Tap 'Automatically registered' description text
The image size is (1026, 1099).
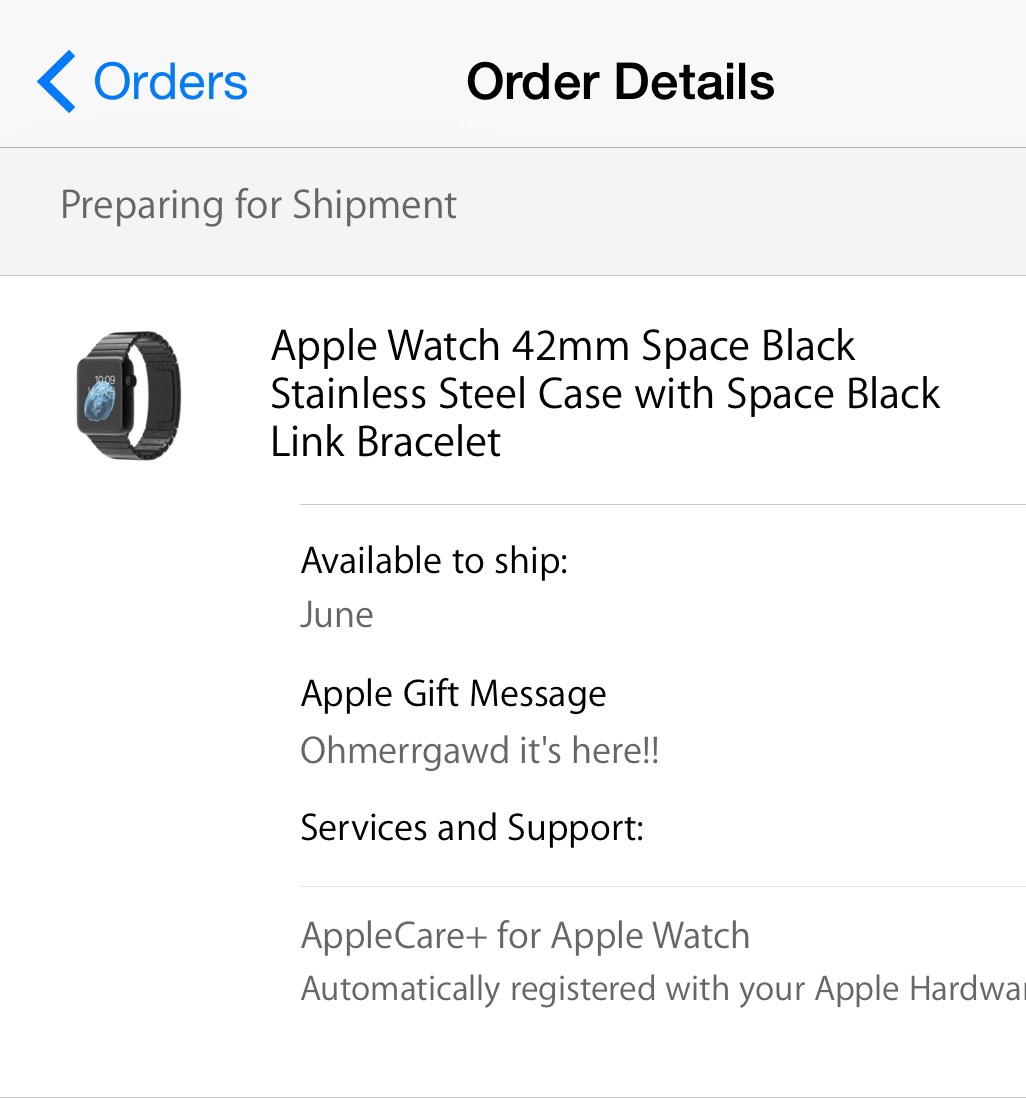660,989
